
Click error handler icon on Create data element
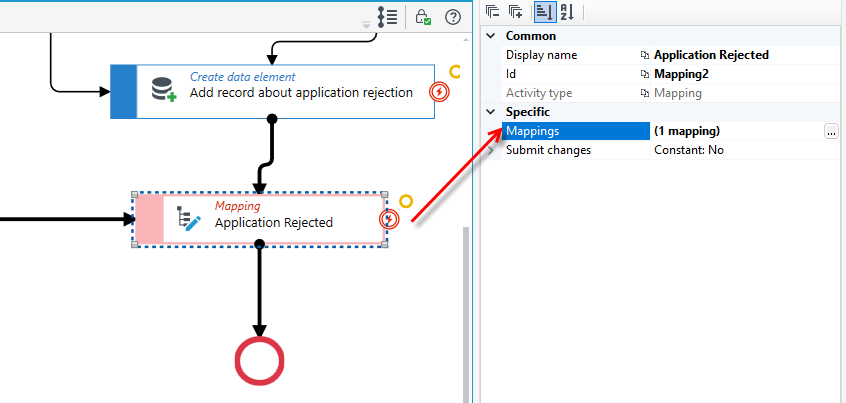pos(439,92)
